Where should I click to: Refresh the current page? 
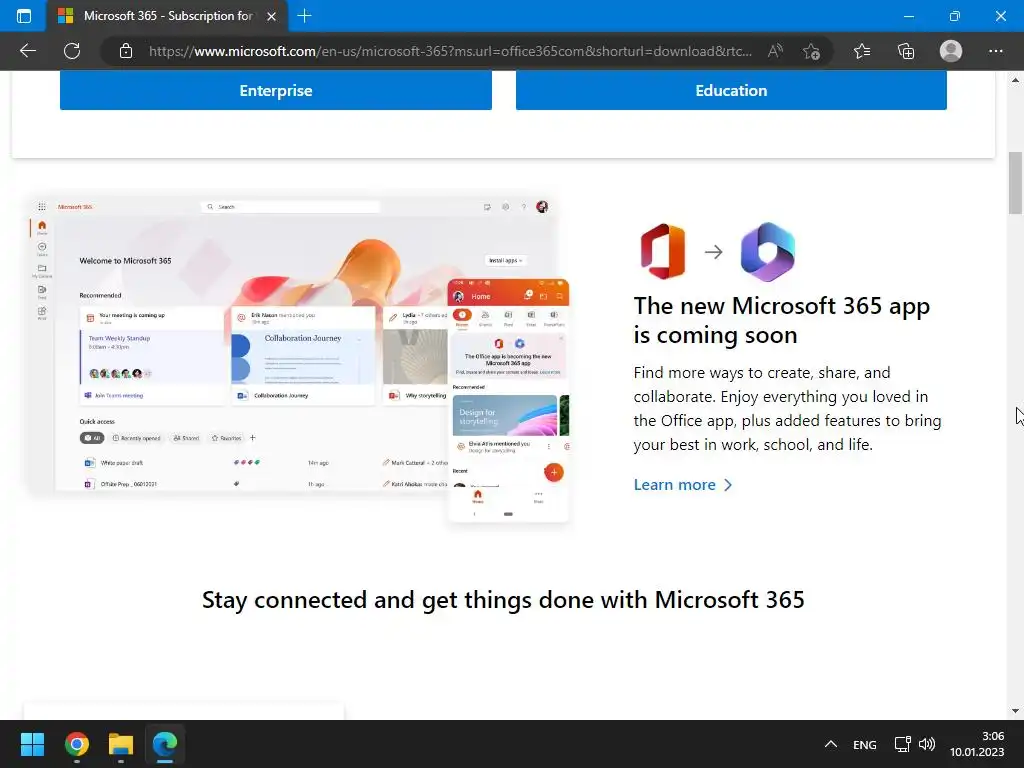(x=72, y=51)
